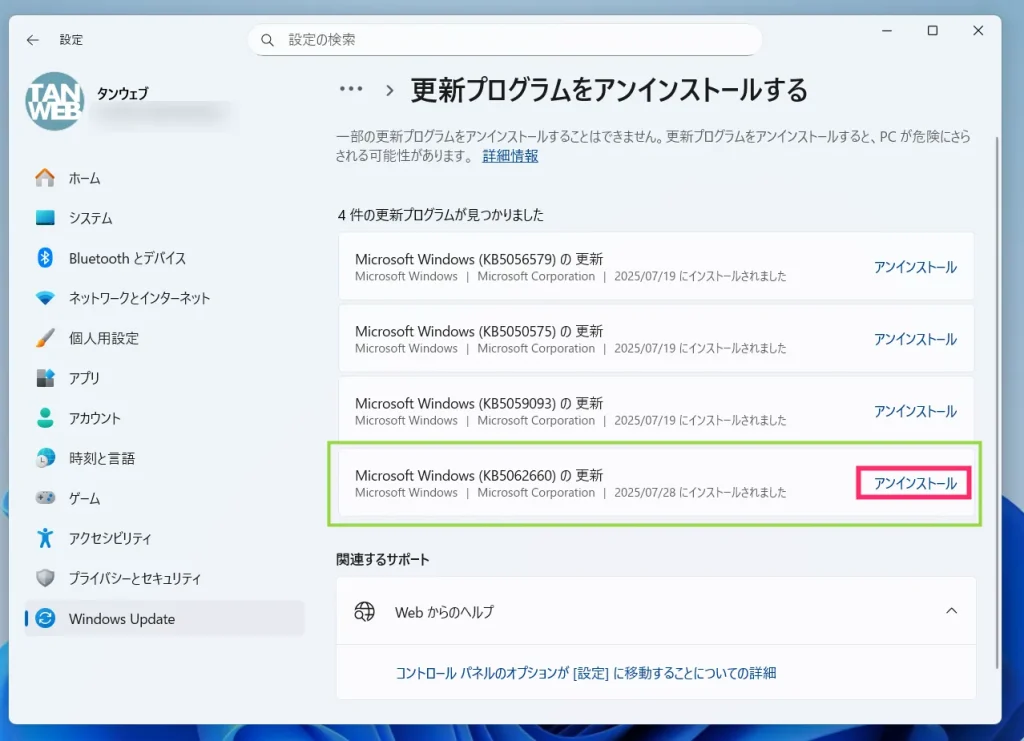
Task: Open Bluetooth とデバイス settings
Action: pos(165,259)
